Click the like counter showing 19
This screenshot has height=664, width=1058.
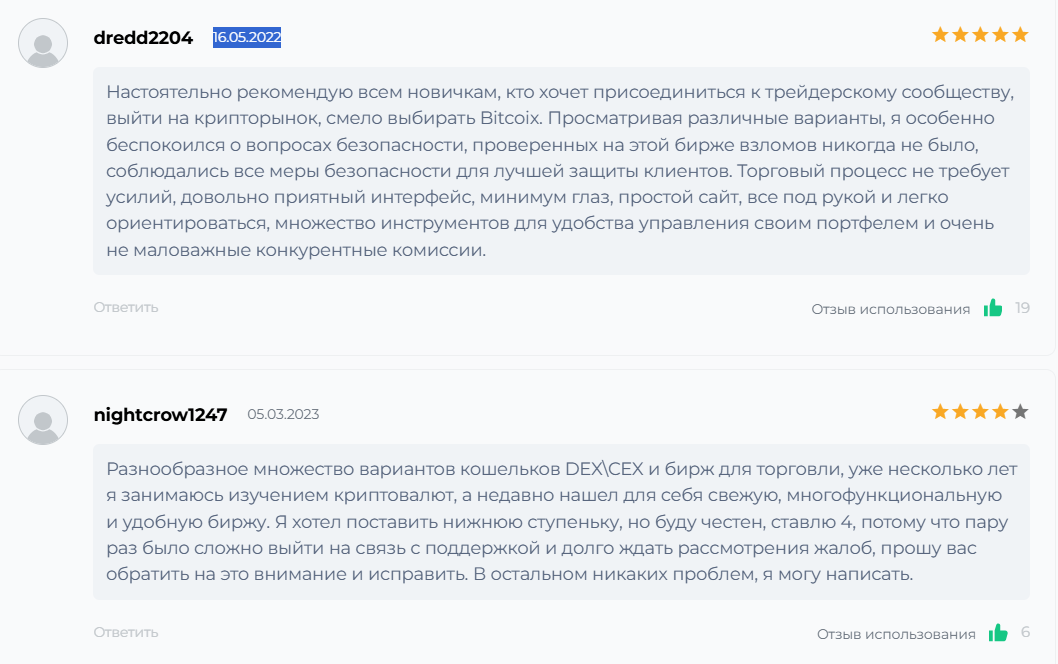pos(1022,308)
